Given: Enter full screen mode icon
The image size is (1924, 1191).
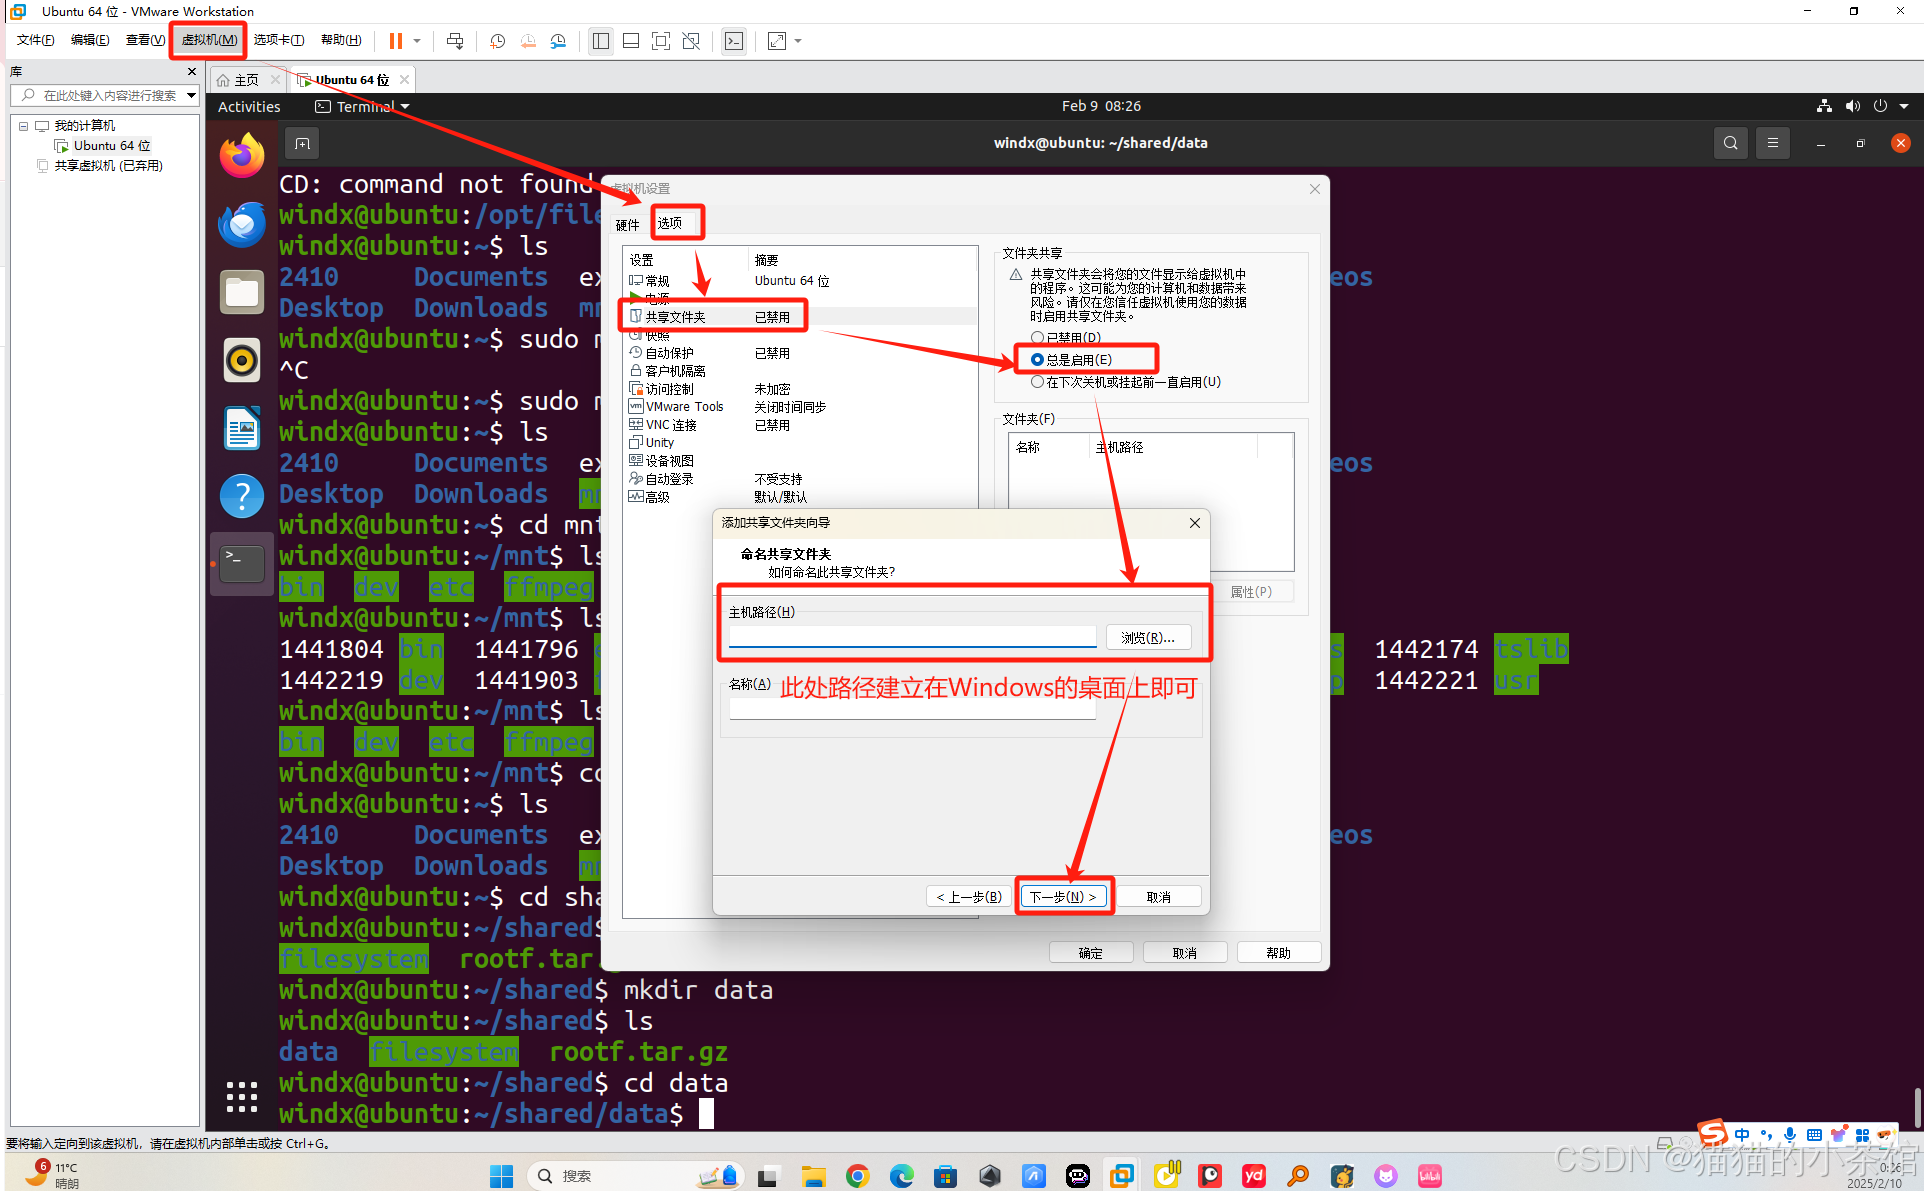Looking at the screenshot, I should (661, 41).
